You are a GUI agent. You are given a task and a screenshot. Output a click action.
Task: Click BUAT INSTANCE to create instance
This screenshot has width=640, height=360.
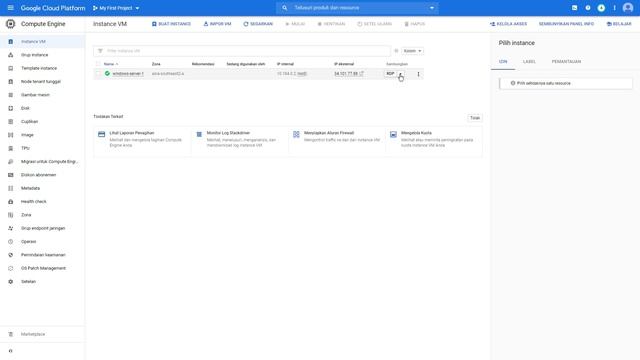(171, 24)
